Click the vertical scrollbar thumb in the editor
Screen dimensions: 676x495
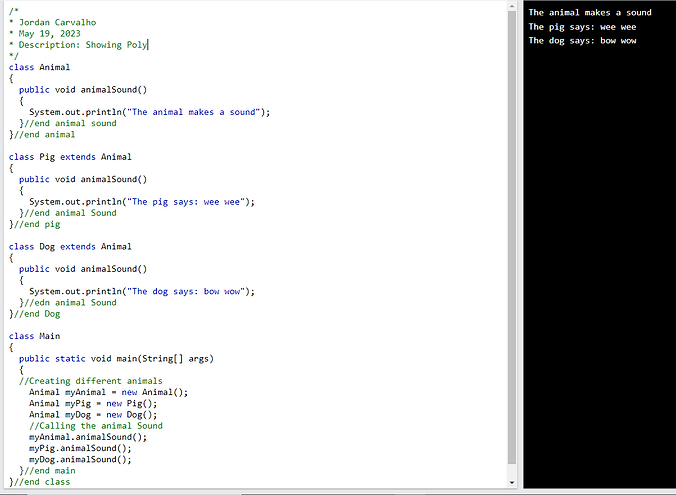click(x=512, y=237)
